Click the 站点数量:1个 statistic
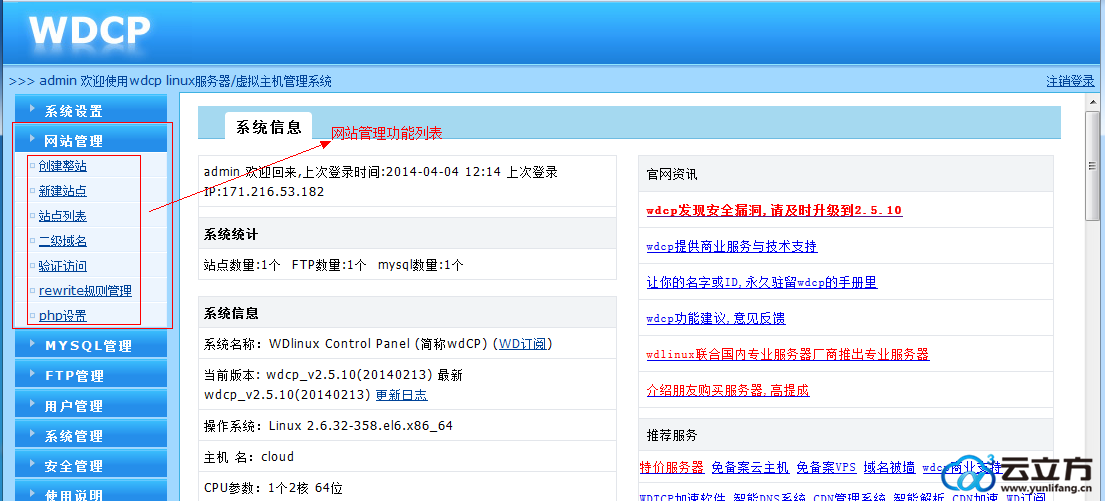This screenshot has width=1105, height=501. [x=242, y=266]
